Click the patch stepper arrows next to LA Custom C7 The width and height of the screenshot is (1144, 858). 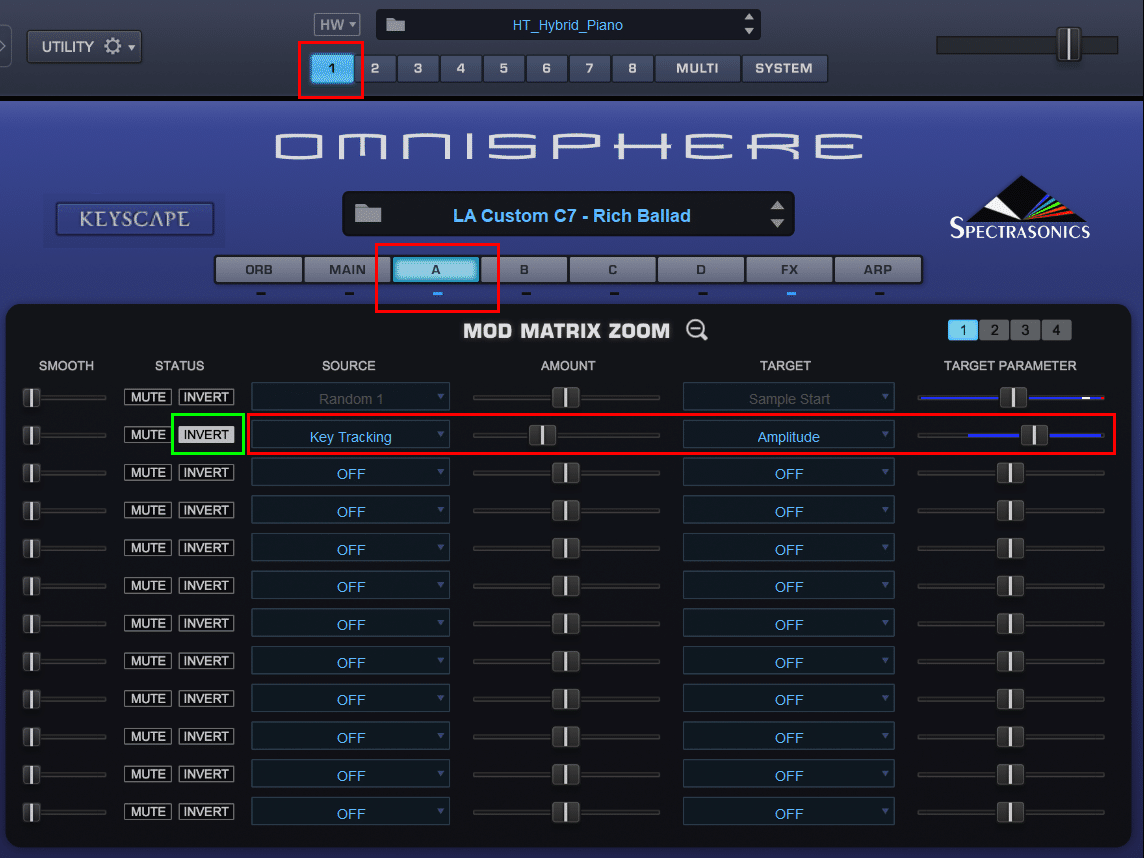(778, 214)
